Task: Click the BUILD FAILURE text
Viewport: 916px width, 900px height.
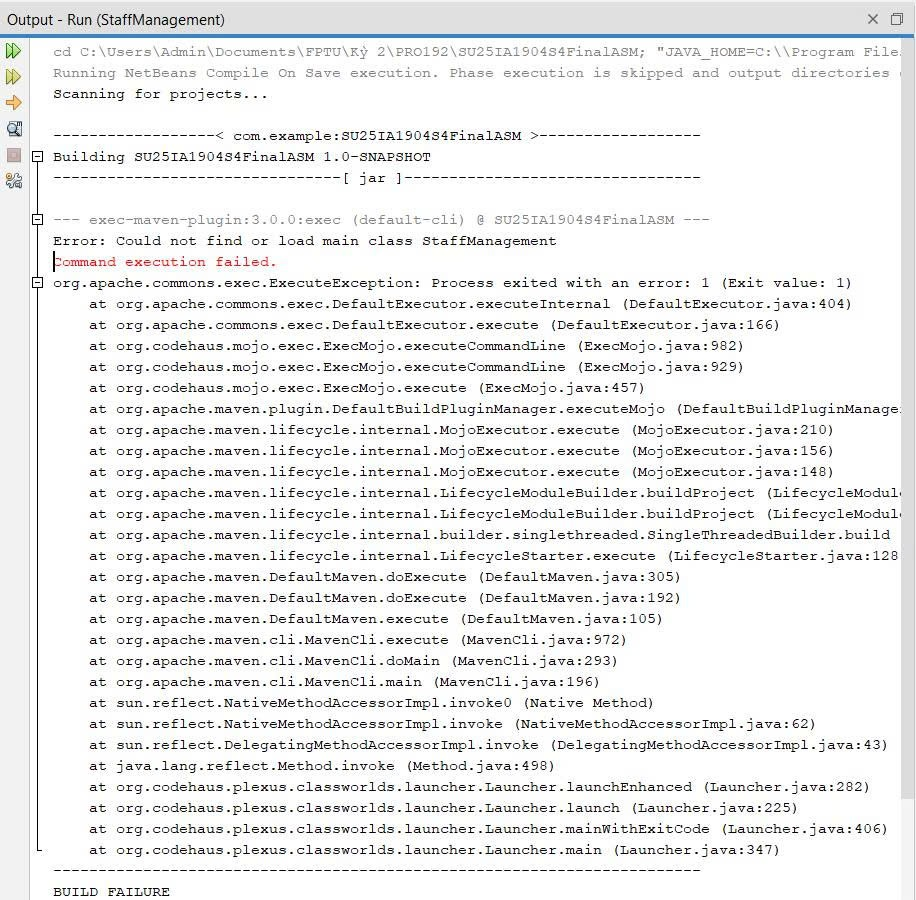Action: point(111,892)
